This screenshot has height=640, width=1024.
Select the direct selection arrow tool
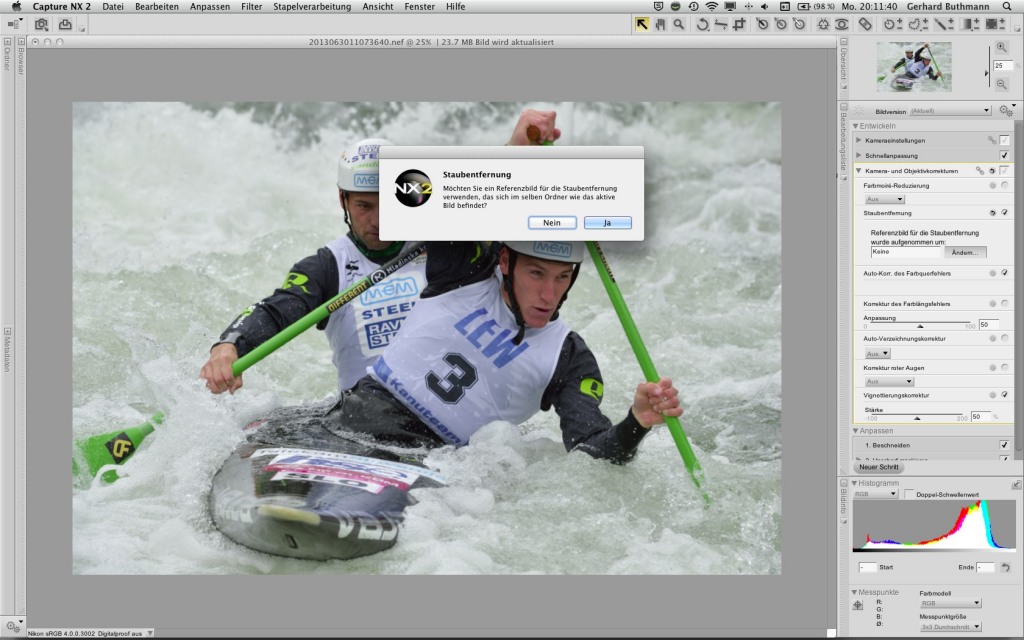click(642, 24)
